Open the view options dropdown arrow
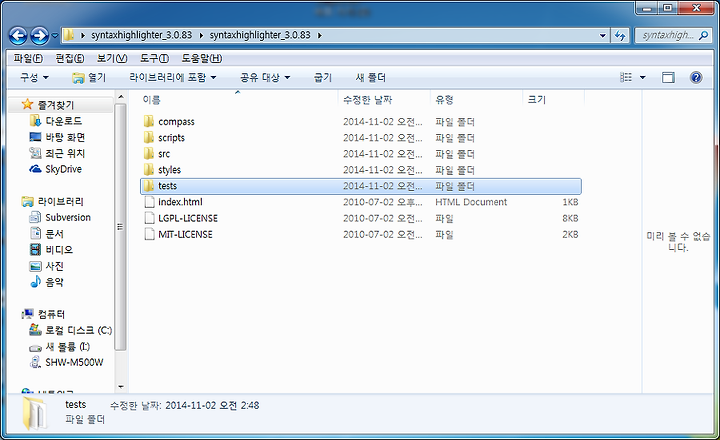The image size is (720, 440). point(643,77)
